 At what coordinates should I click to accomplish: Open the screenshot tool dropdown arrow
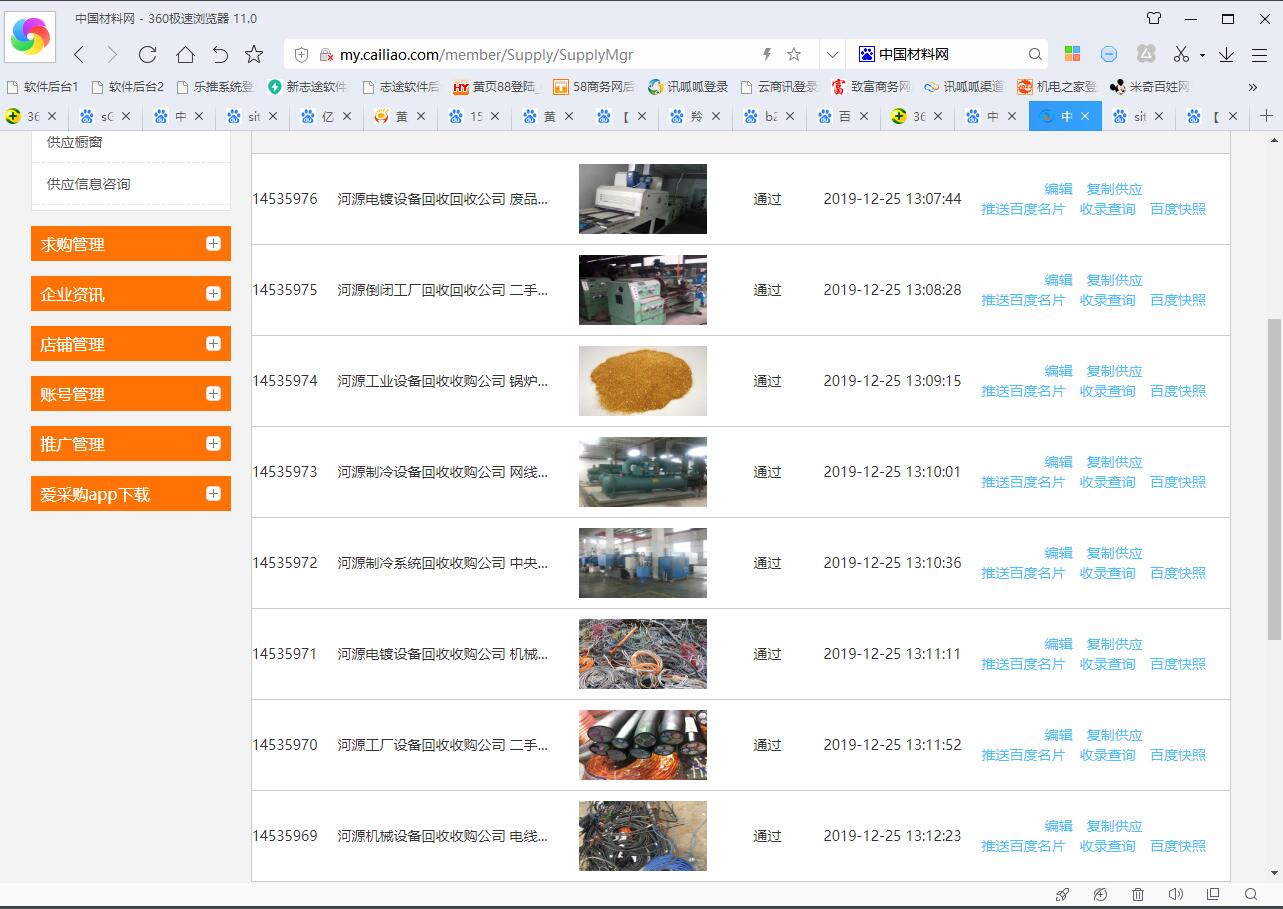pyautogui.click(x=1202, y=55)
